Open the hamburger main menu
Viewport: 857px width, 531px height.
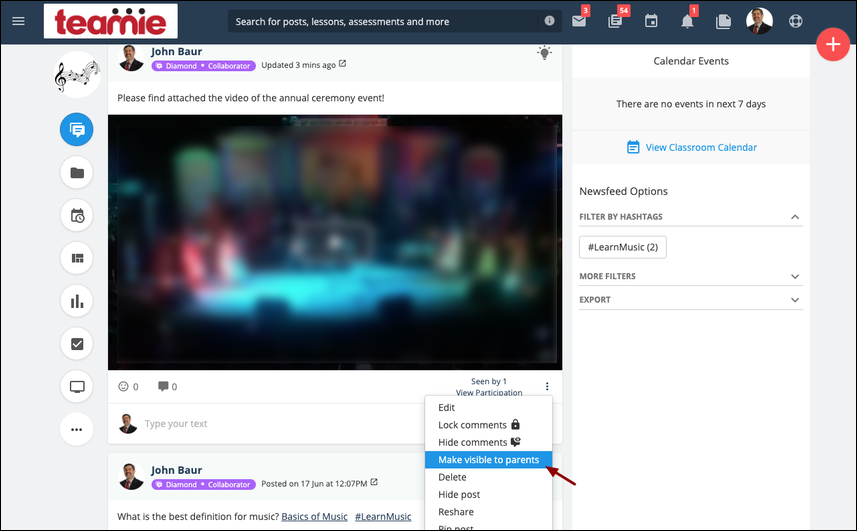(19, 21)
